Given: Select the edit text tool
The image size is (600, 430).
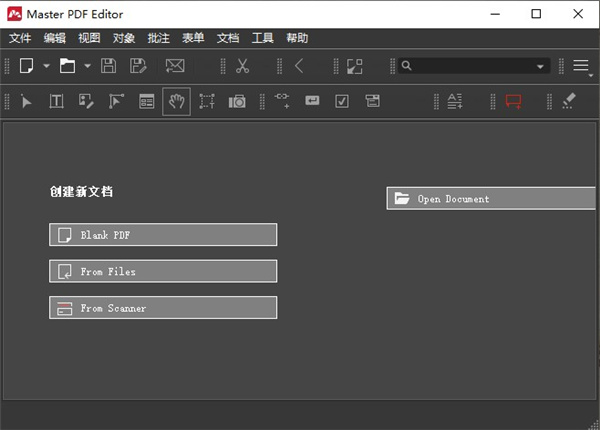Looking at the screenshot, I should 57,101.
